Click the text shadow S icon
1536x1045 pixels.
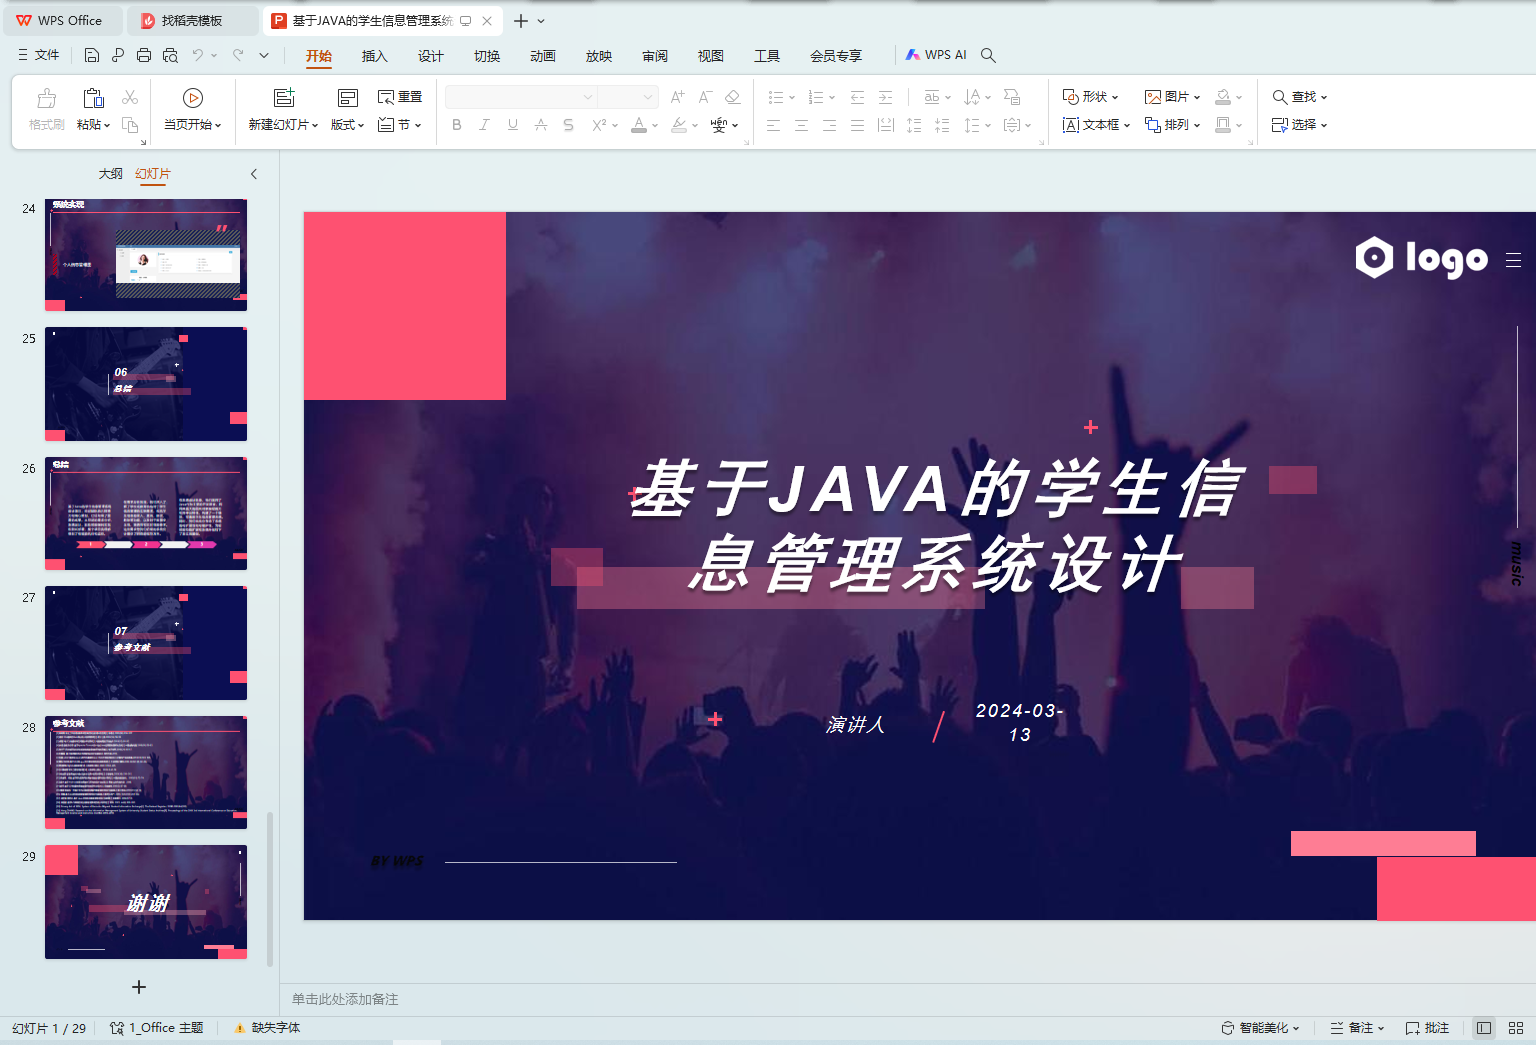[568, 125]
